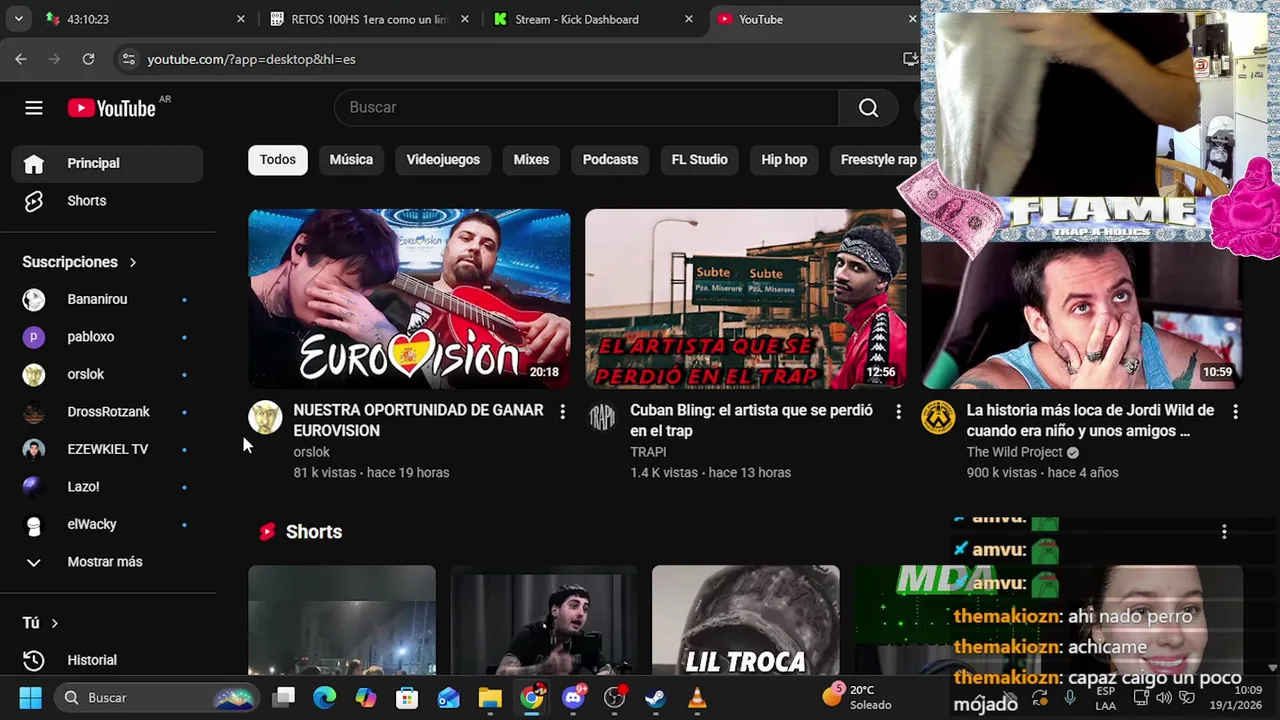Open Bananirou subscription channel
This screenshot has height=720, width=1280.
107,299
